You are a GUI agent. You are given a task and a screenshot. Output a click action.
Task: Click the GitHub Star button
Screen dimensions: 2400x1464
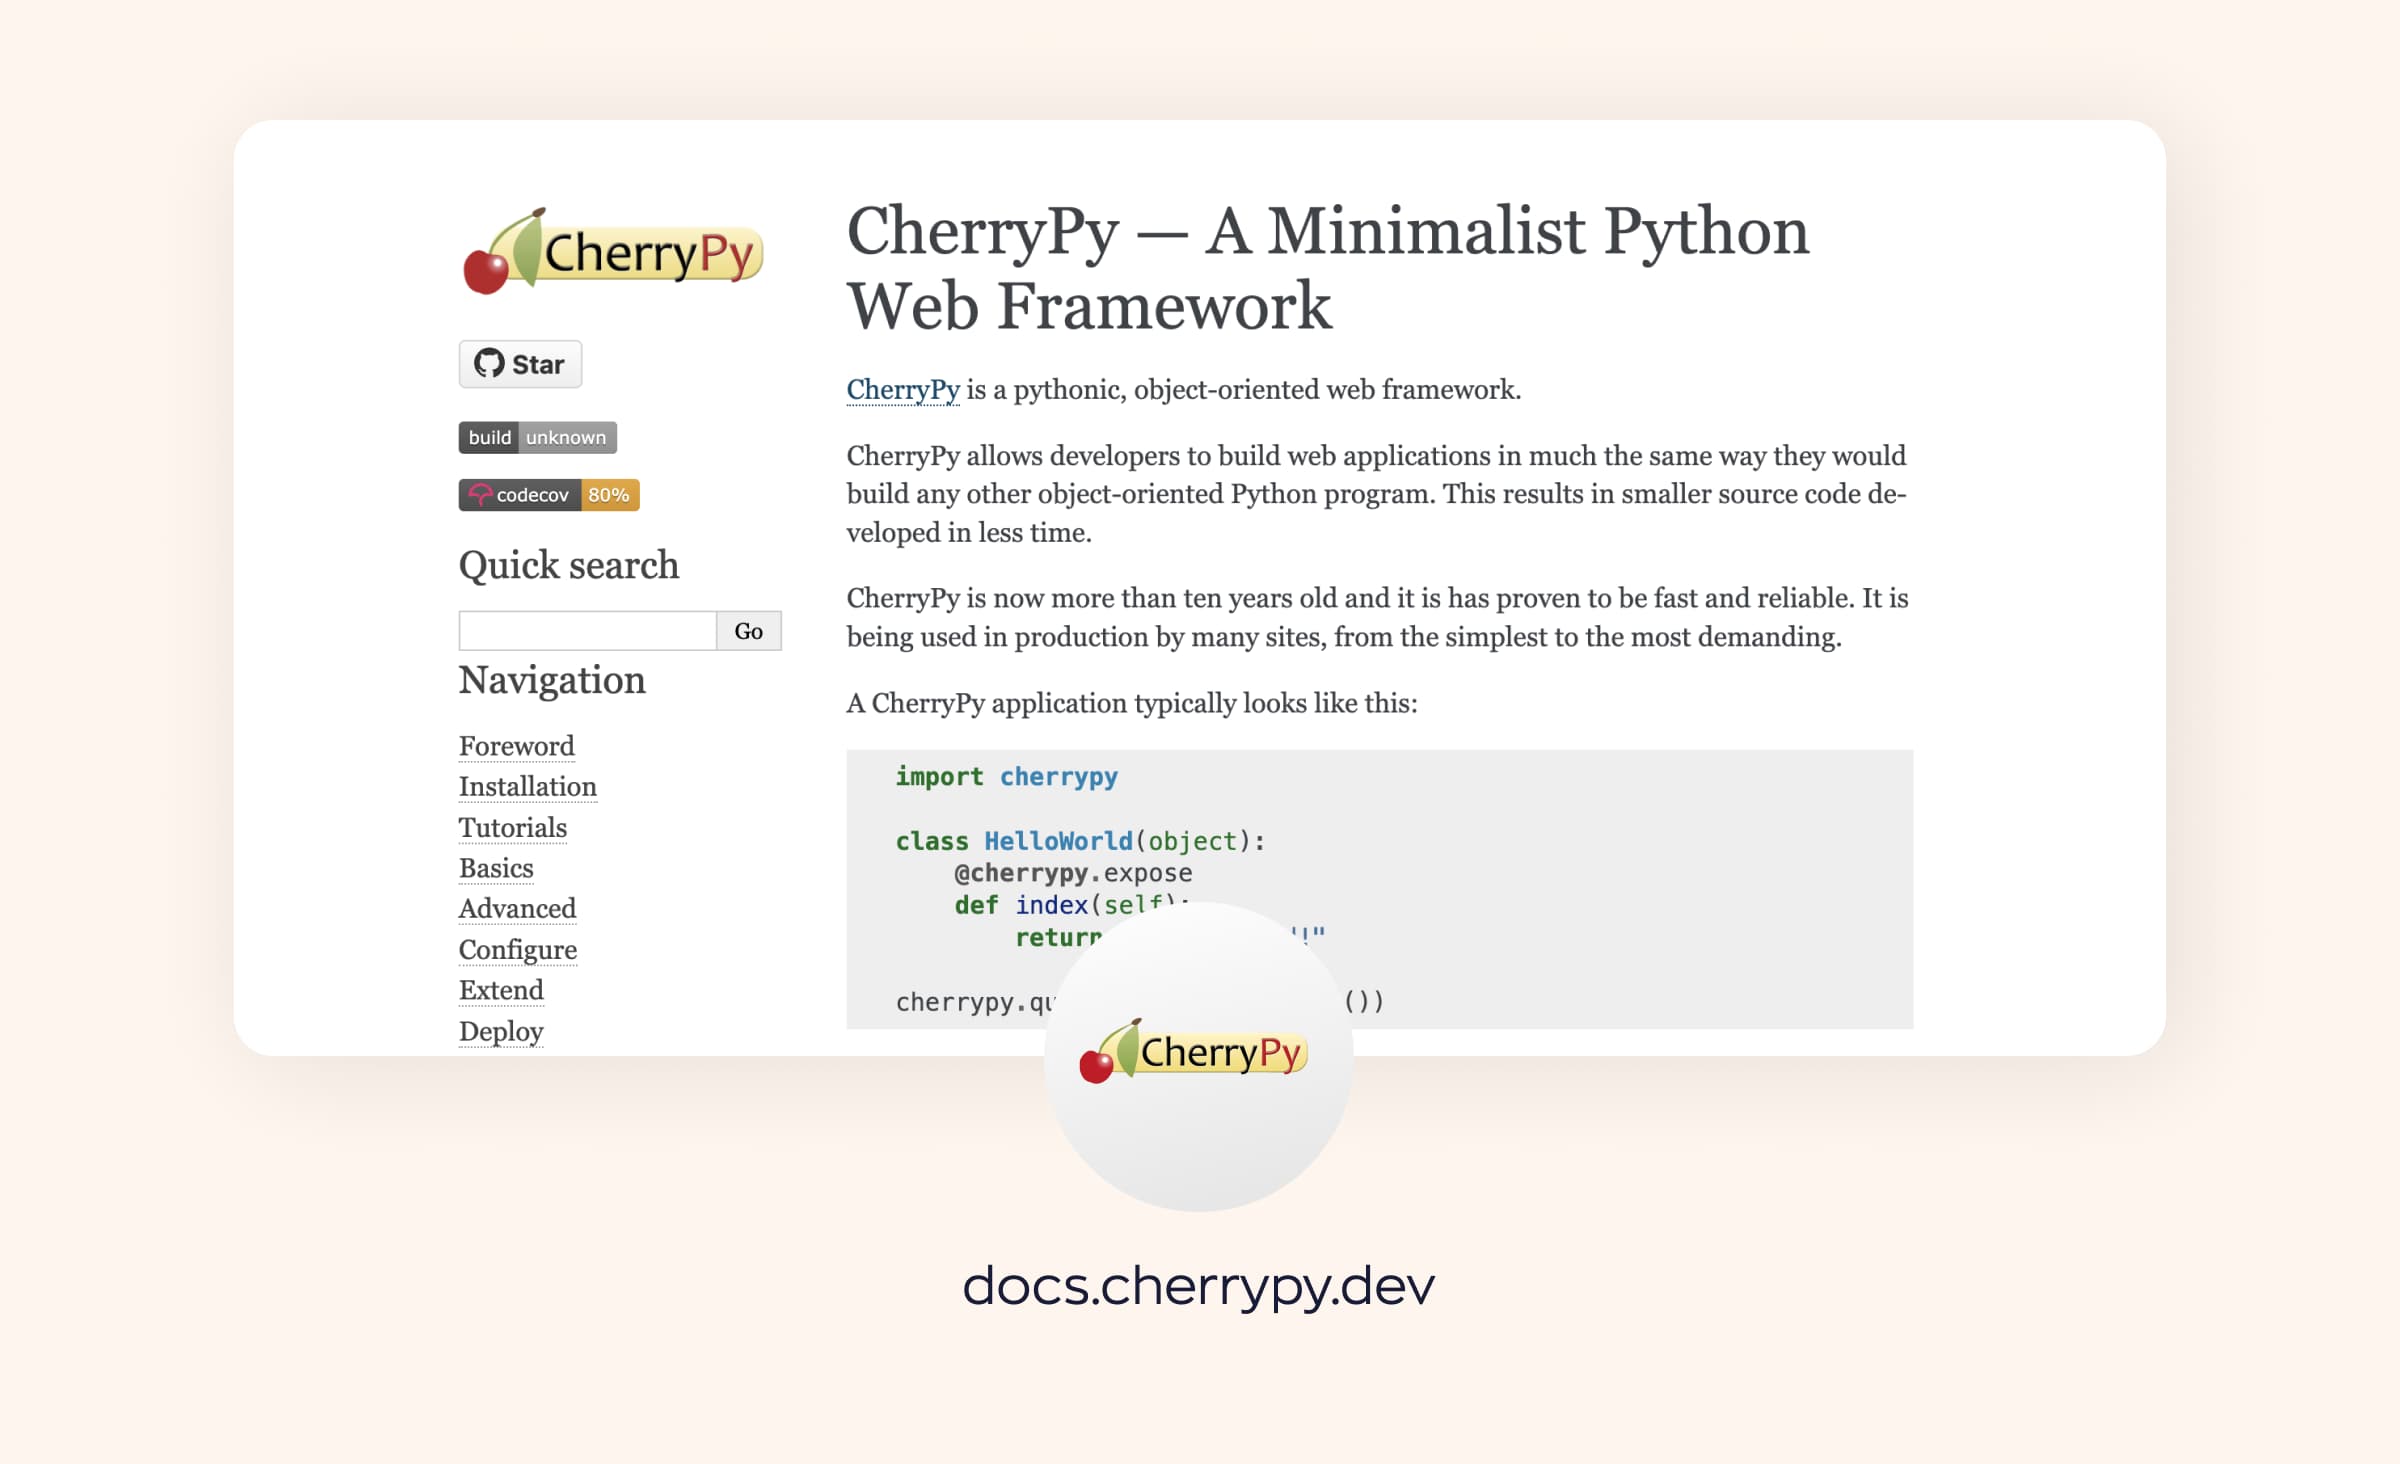point(520,364)
